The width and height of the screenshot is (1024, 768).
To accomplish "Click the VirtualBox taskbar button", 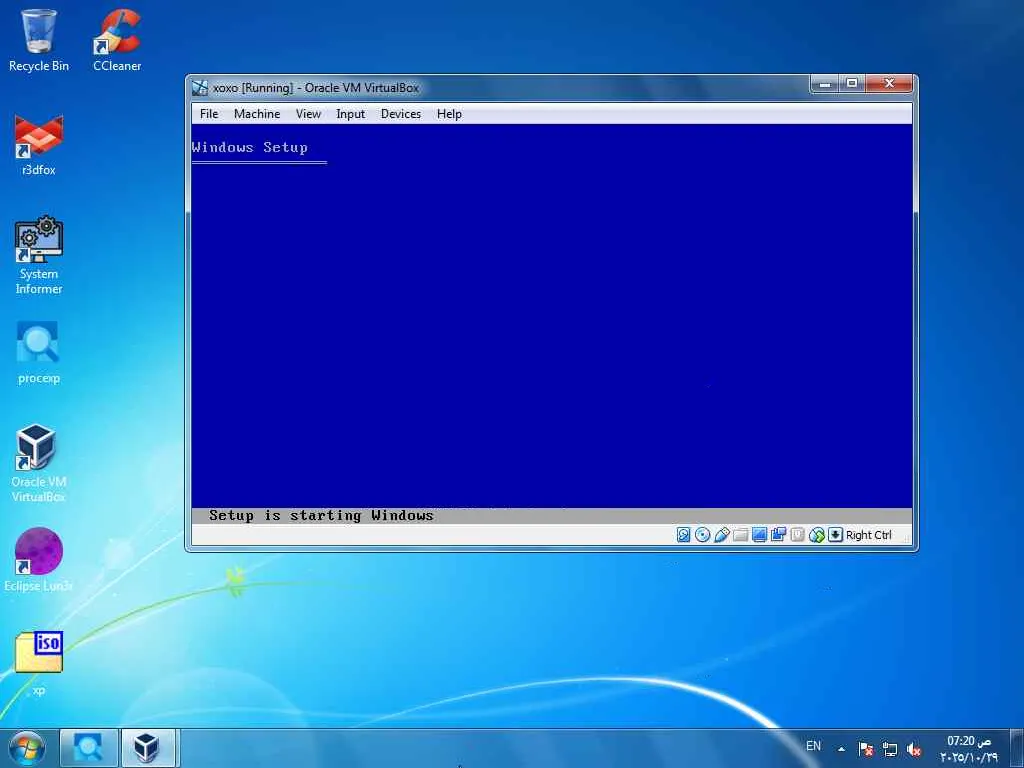I will [x=148, y=748].
